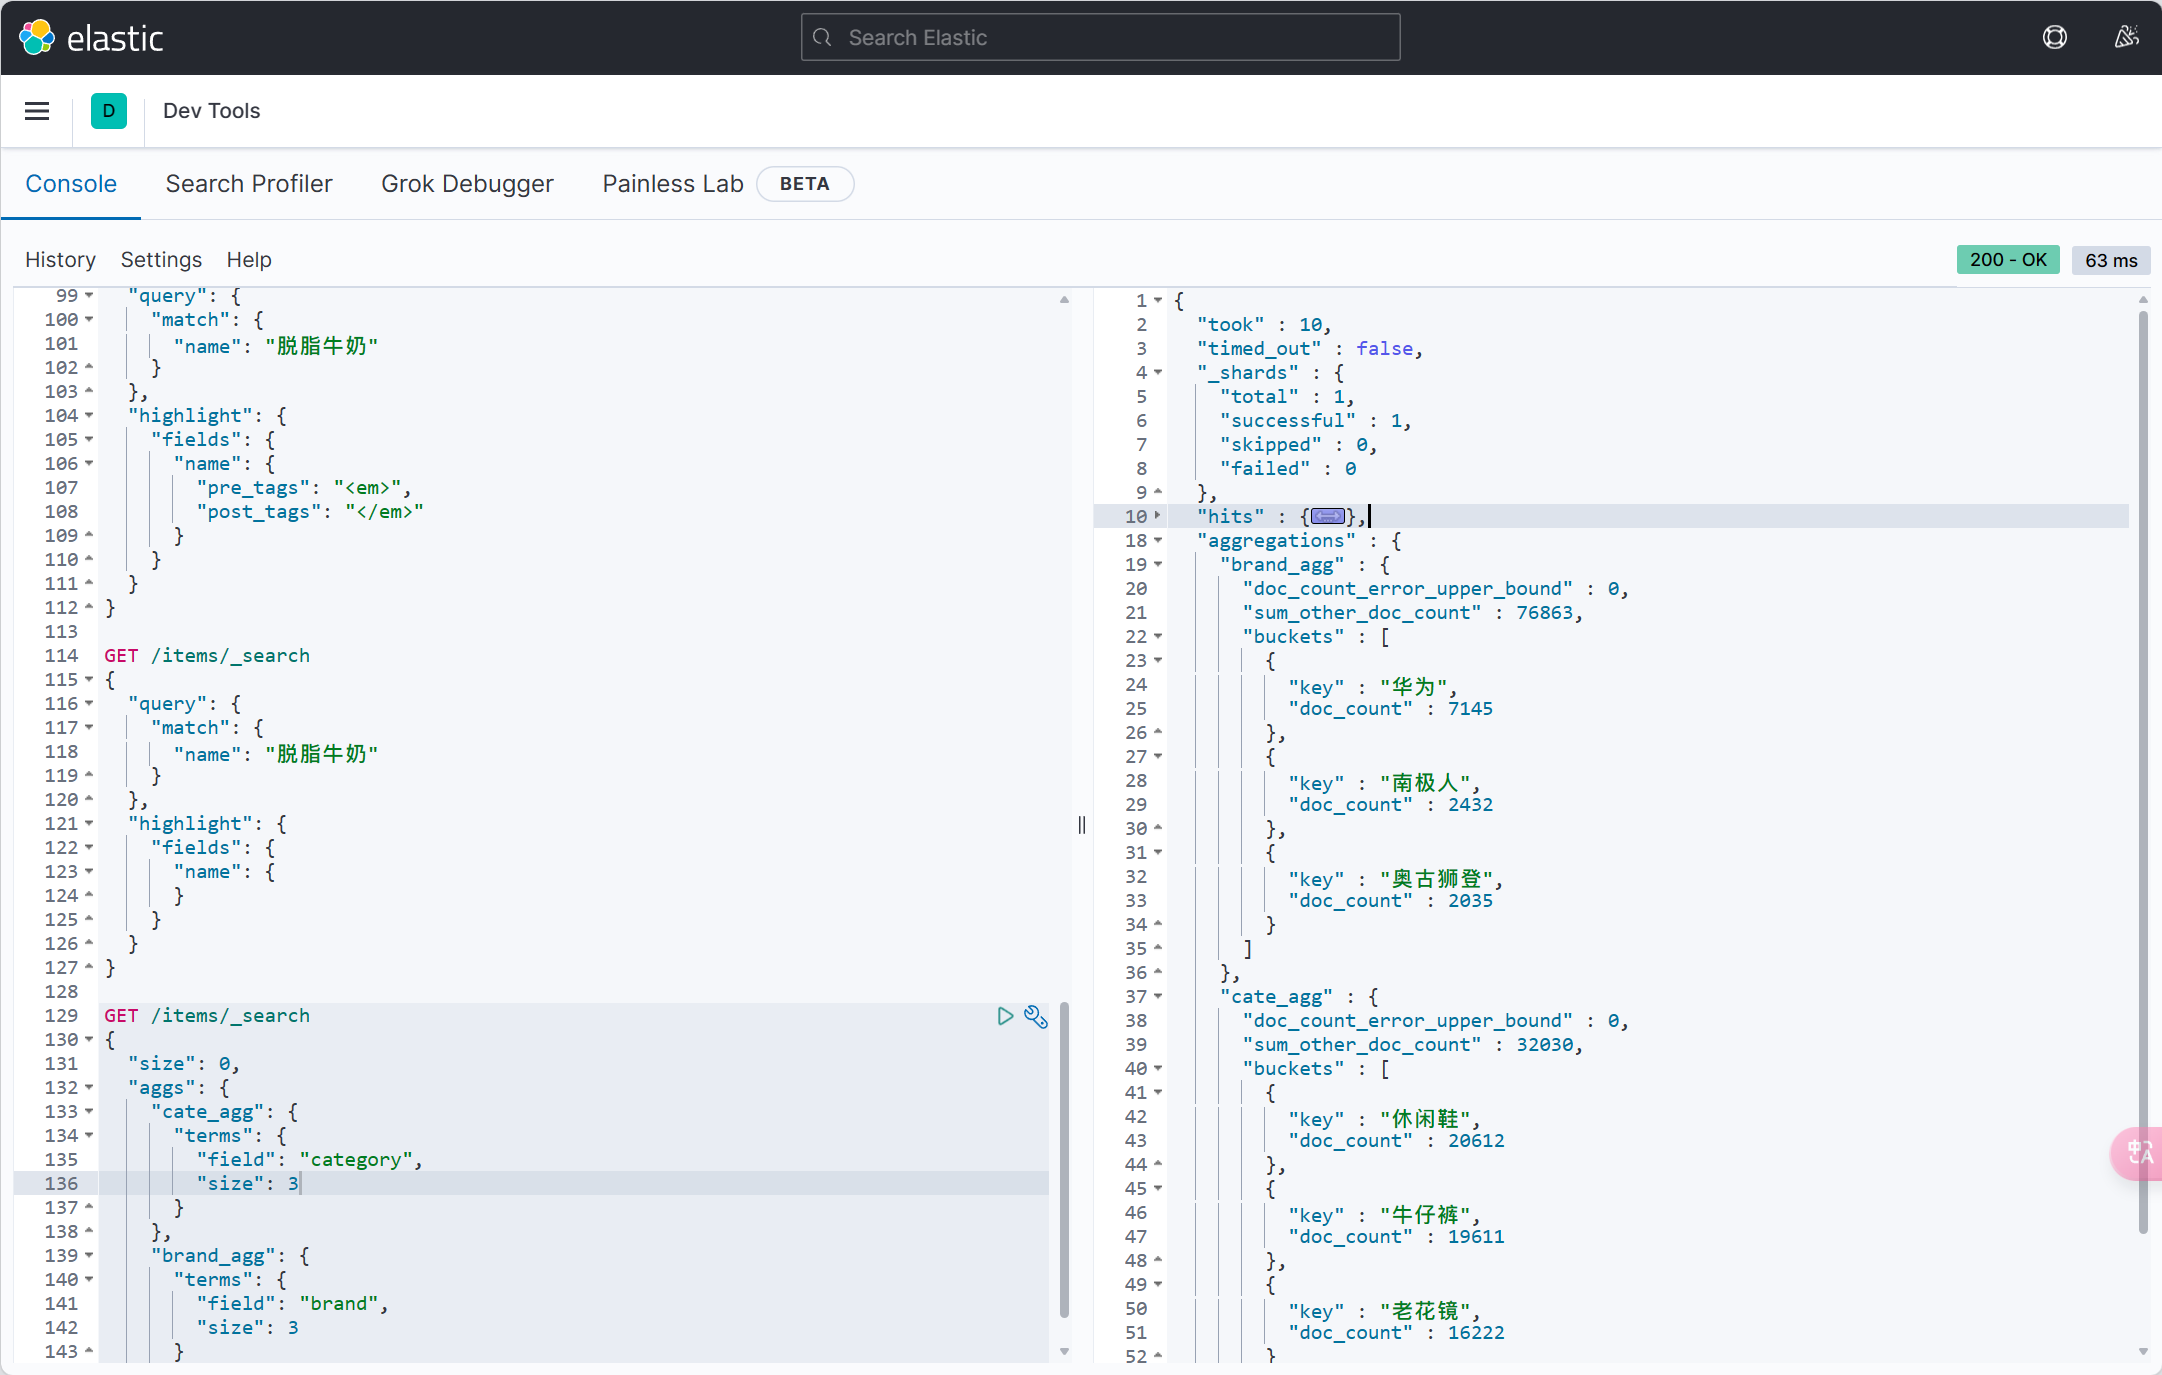2162x1375 pixels.
Task: Collapse the aggregations block on line 18
Action: click(x=1158, y=540)
